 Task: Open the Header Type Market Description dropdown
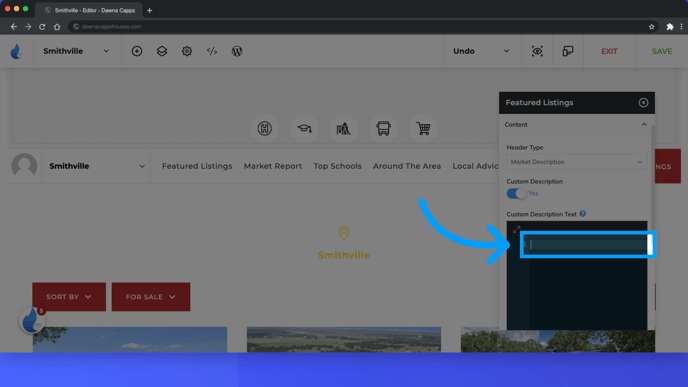point(577,162)
